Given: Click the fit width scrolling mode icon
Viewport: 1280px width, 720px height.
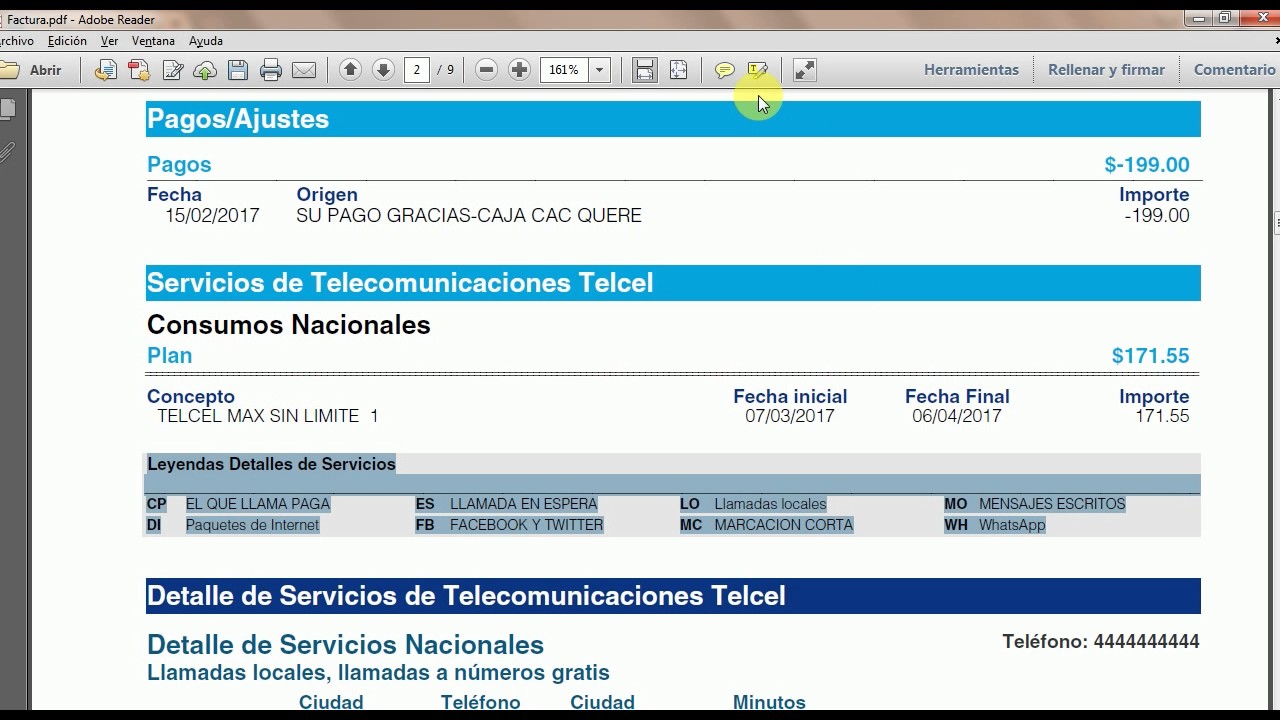Looking at the screenshot, I should (645, 70).
